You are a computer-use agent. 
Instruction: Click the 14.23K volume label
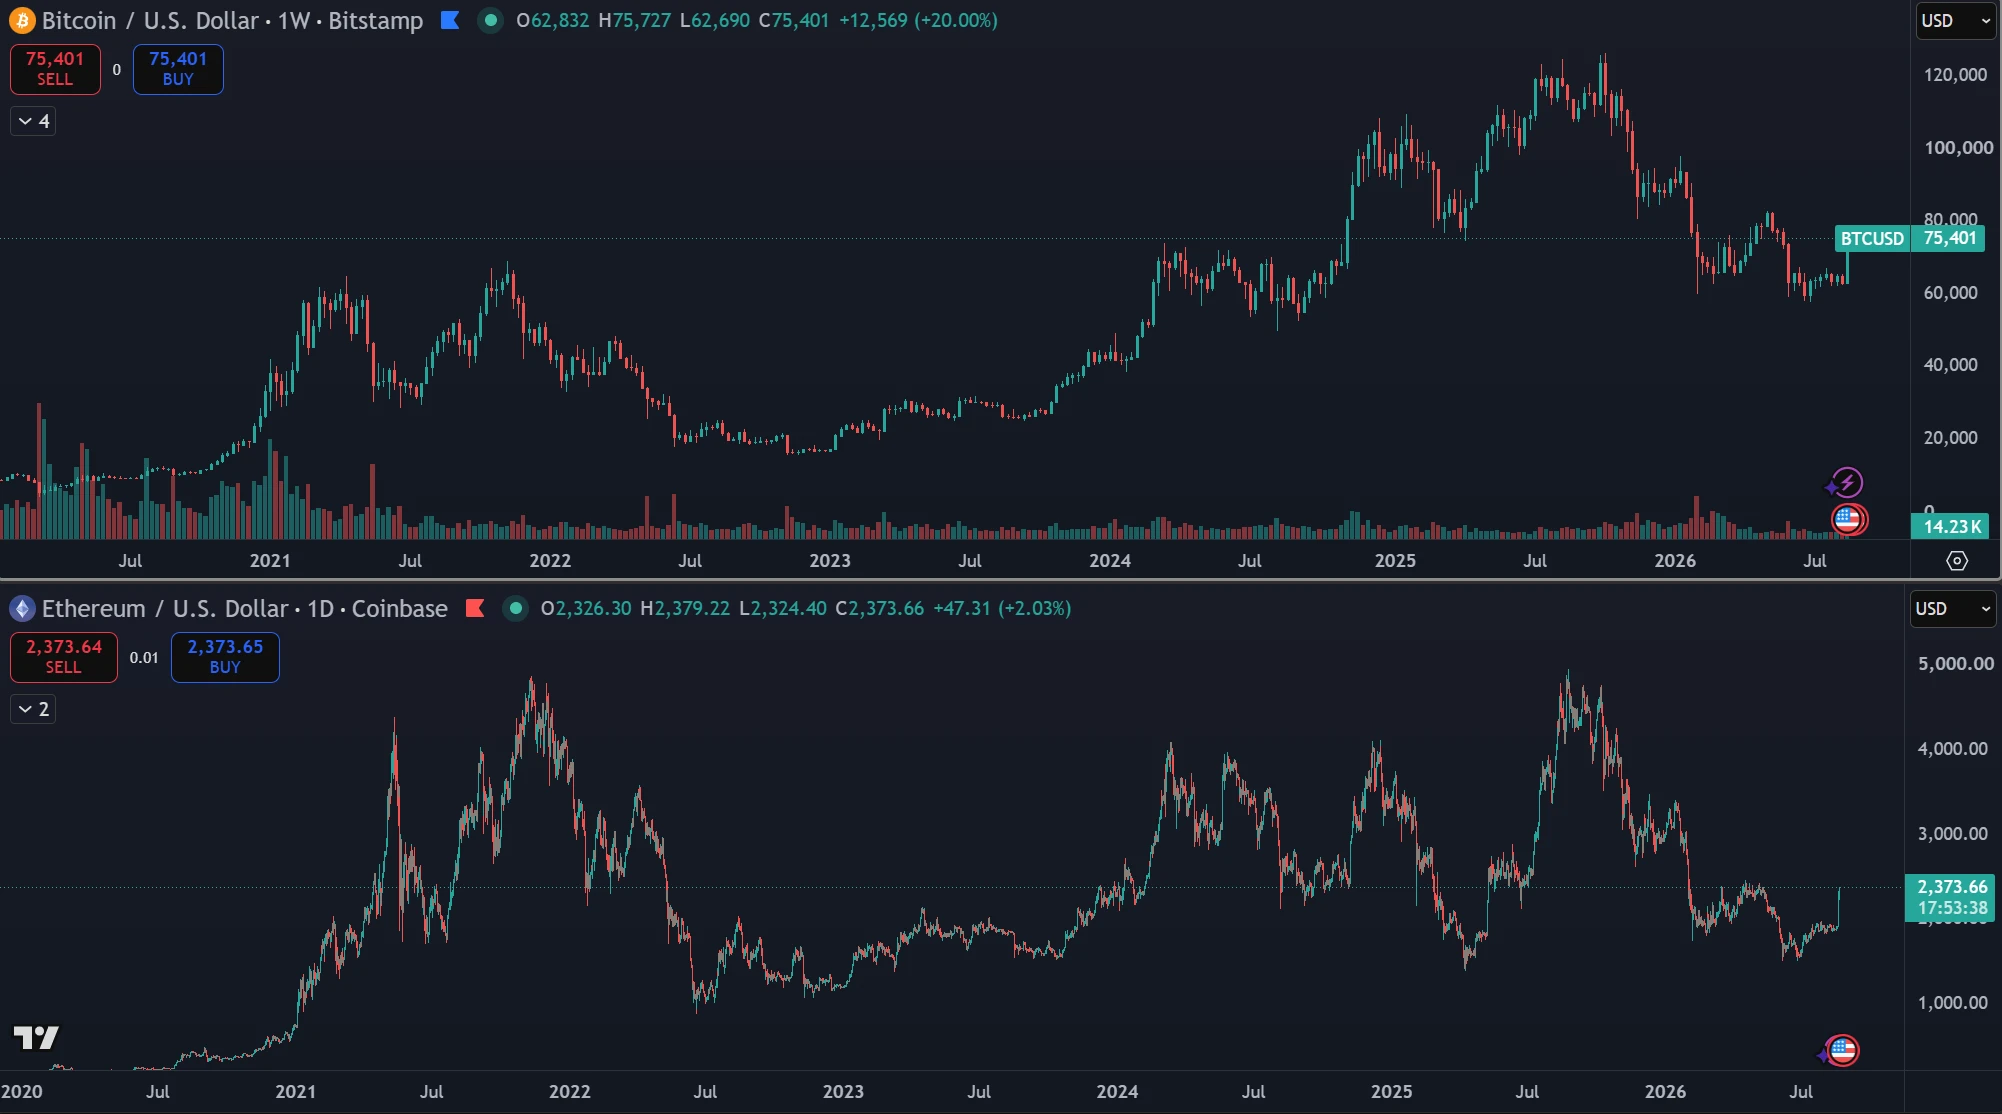1951,527
